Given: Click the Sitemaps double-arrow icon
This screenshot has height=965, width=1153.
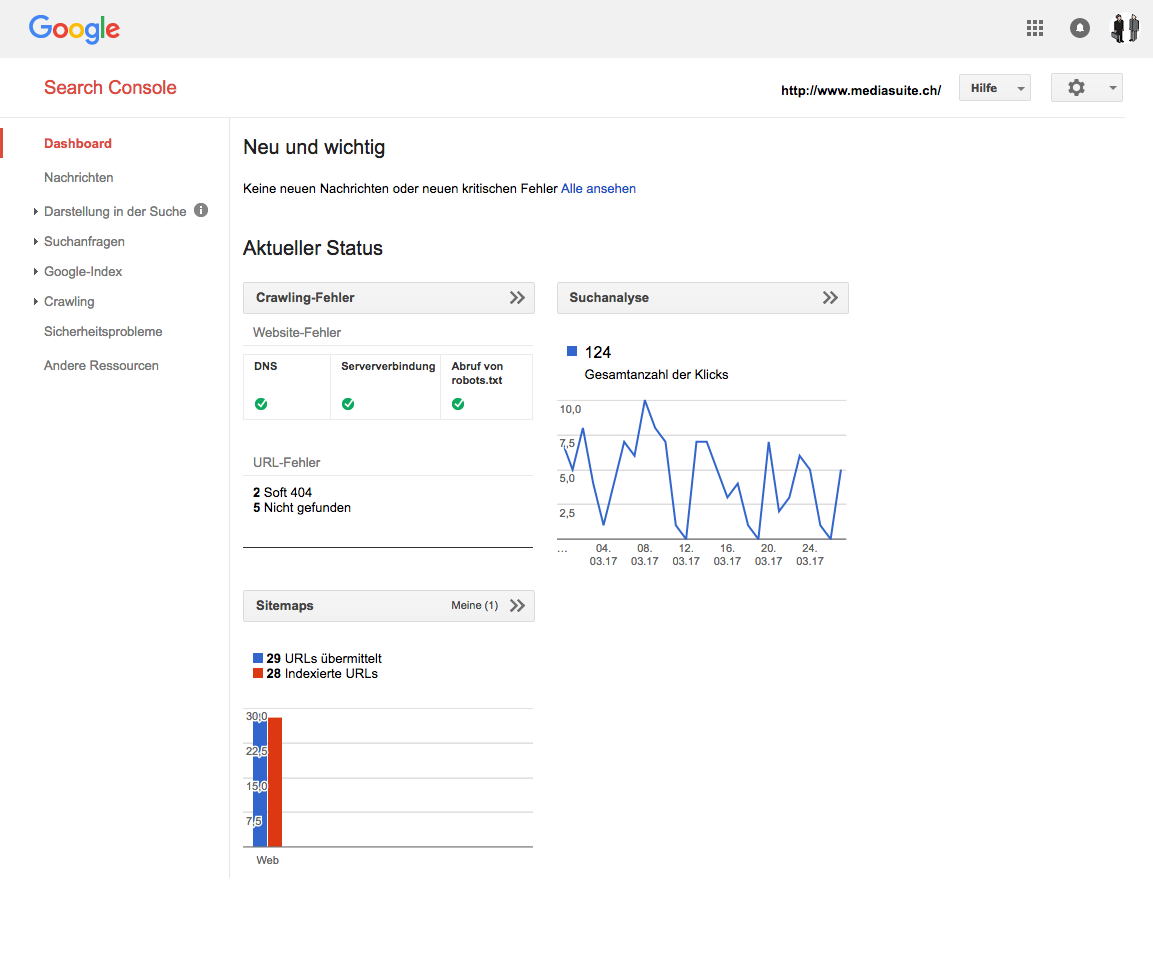Looking at the screenshot, I should click(517, 605).
